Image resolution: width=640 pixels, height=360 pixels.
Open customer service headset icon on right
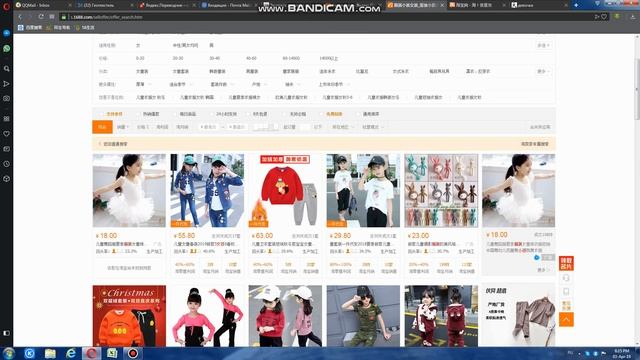(x=566, y=278)
